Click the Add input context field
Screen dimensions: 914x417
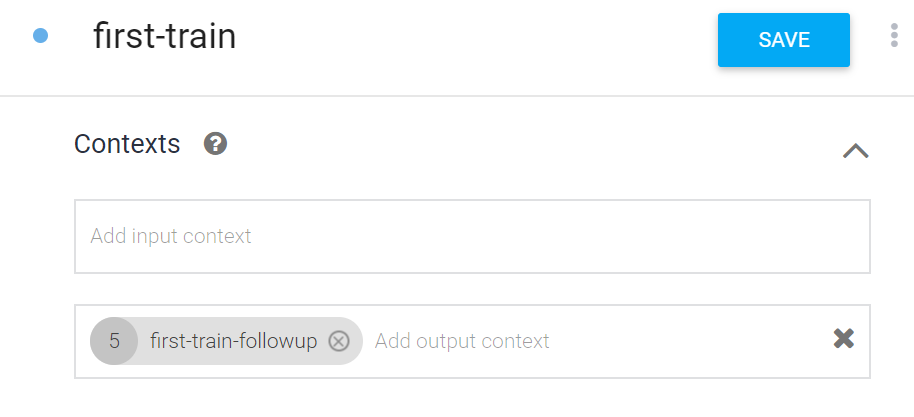point(472,236)
